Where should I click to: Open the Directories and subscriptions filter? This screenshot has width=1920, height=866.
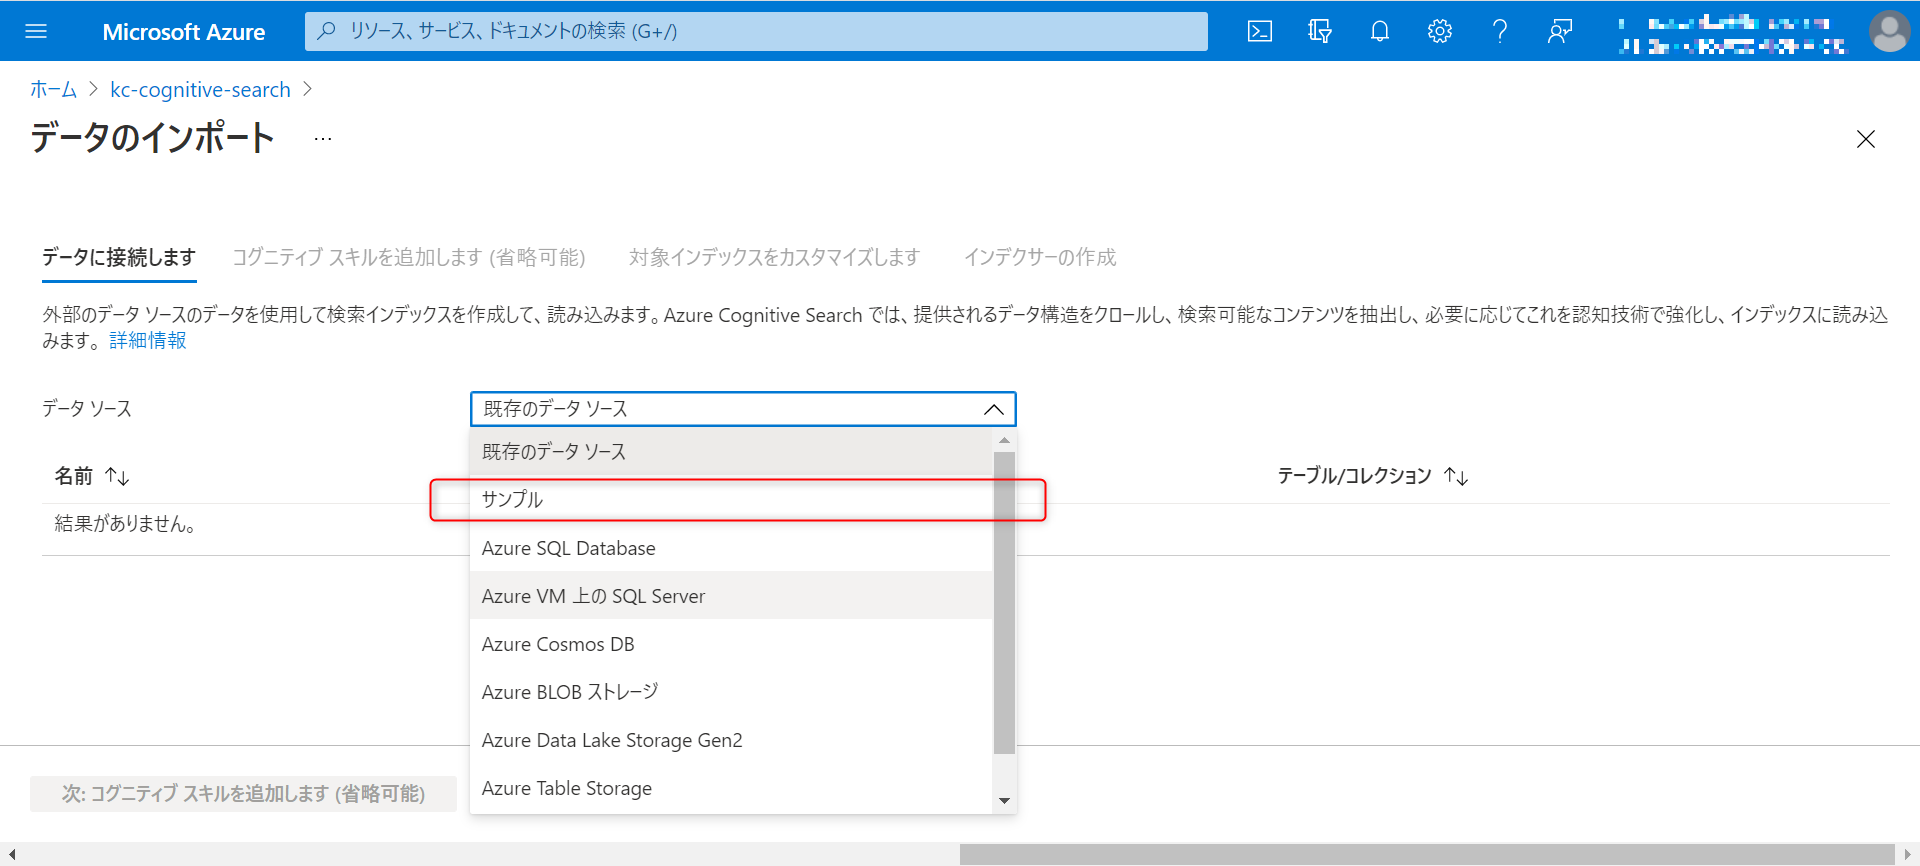point(1320,31)
